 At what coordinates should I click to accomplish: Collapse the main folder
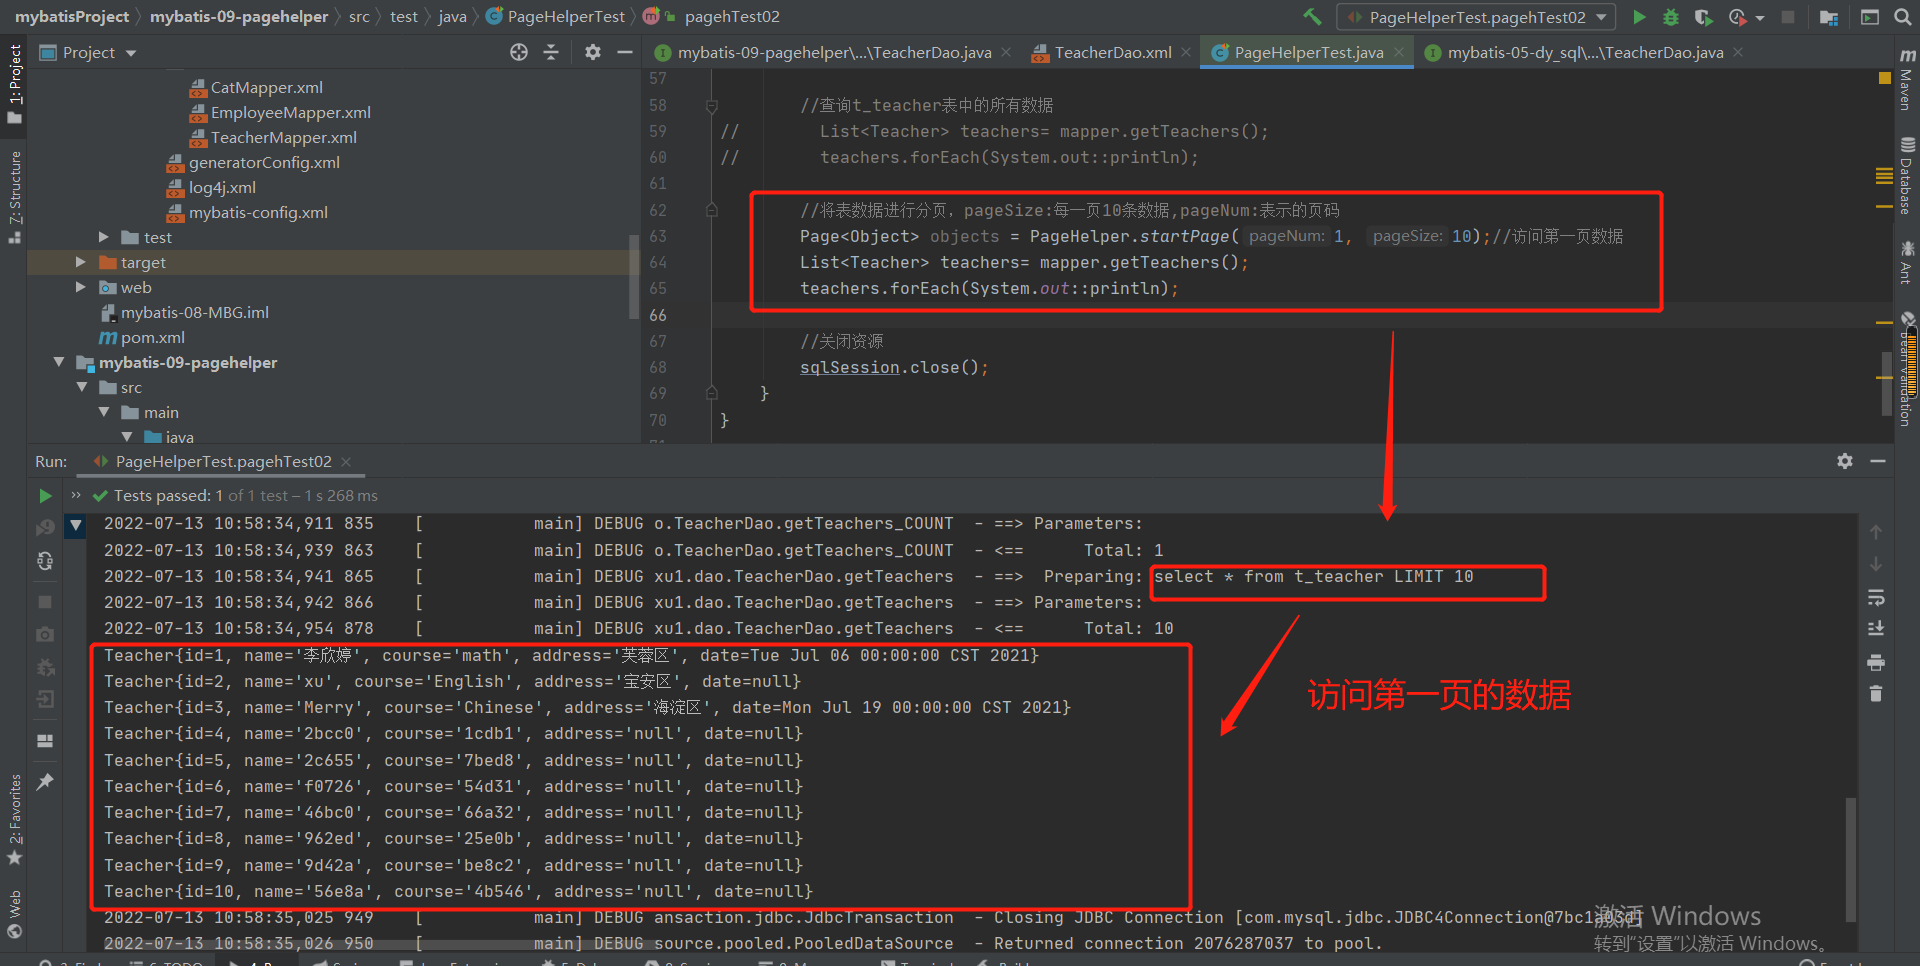point(104,412)
